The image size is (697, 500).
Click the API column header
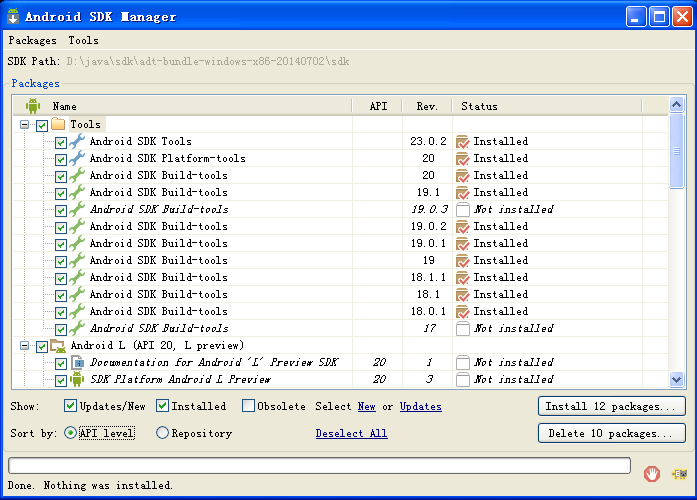point(378,106)
